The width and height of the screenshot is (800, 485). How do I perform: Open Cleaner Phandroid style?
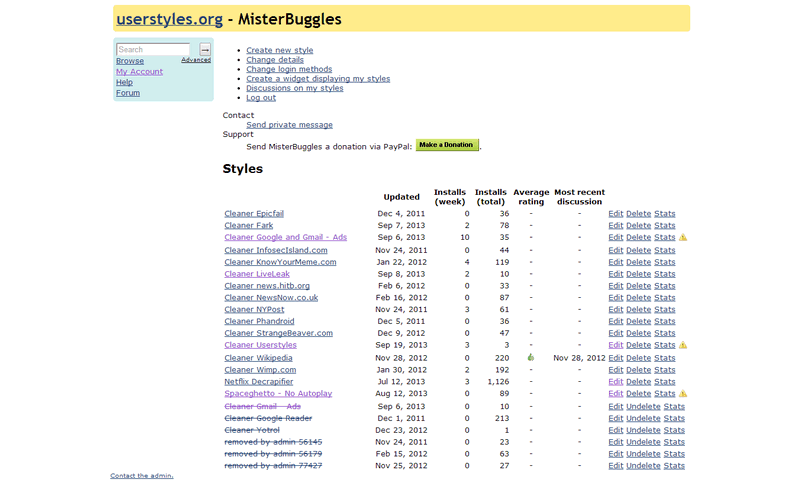259,321
